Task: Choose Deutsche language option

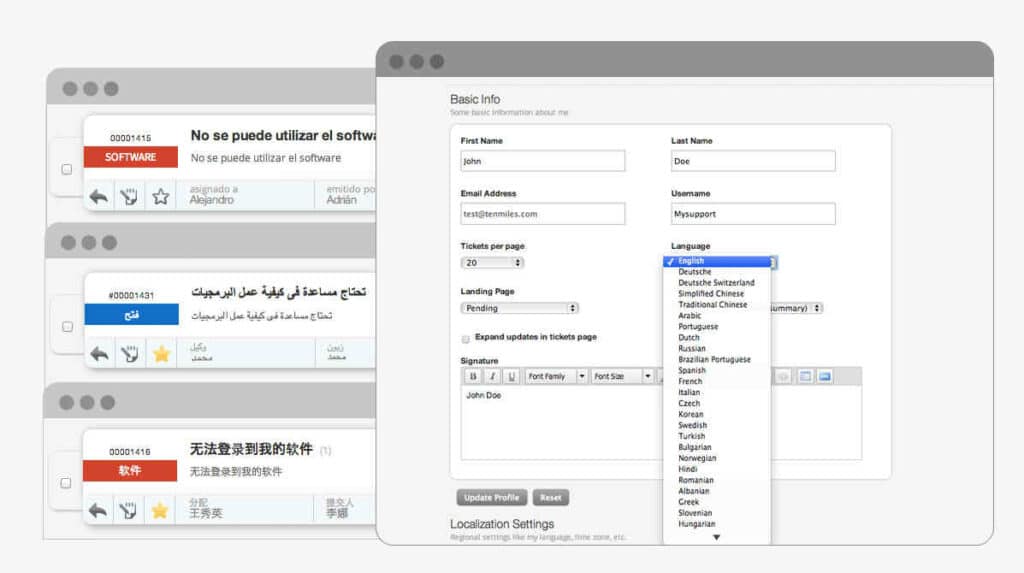Action: 717,272
